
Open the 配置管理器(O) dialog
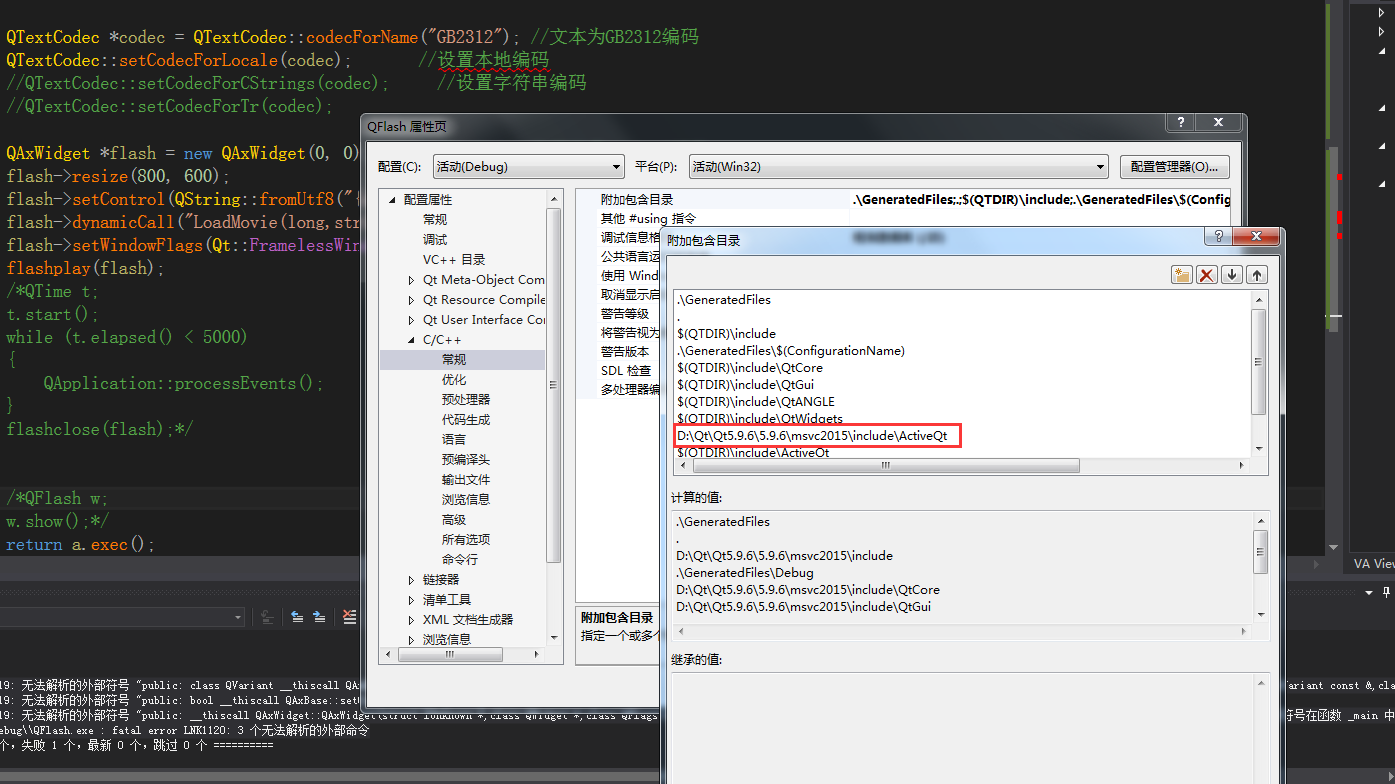click(1173, 166)
